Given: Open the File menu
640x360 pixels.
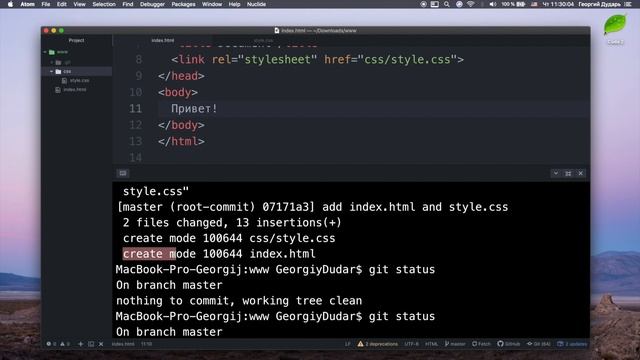Looking at the screenshot, I should point(46,4).
